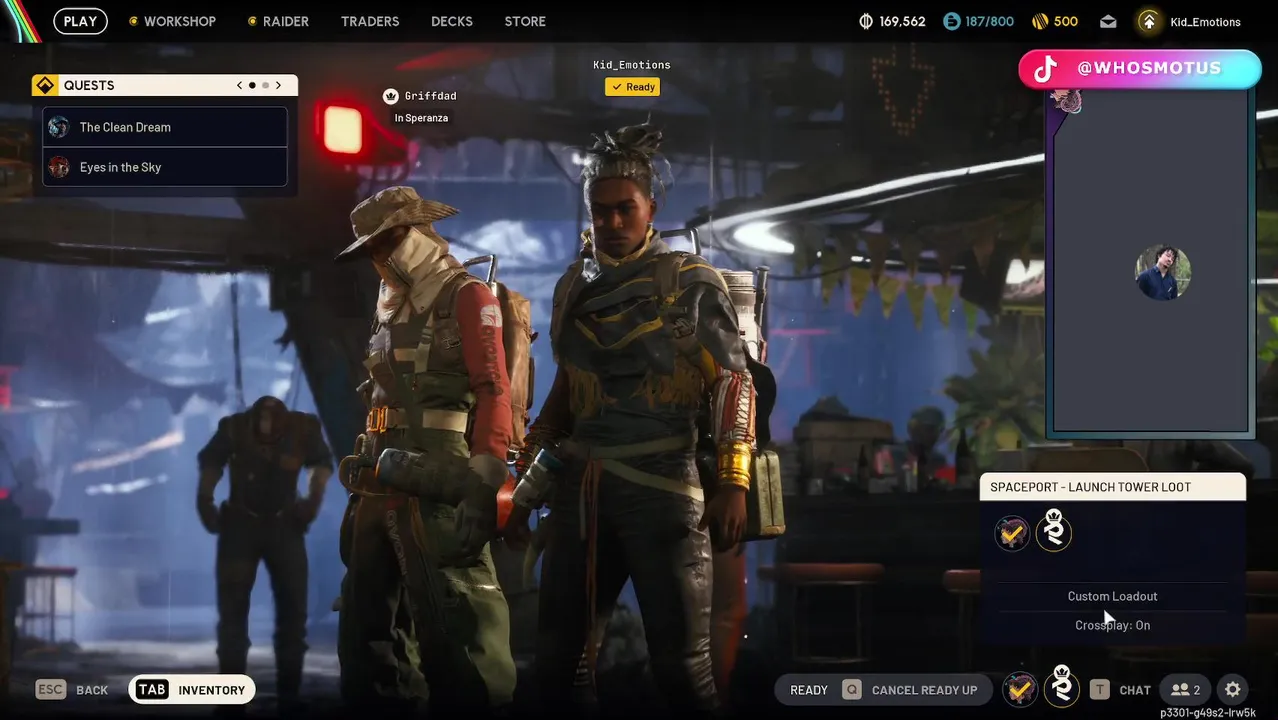The image size is (1278, 720).
Task: Click CANCEL READY UP button
Action: [924, 690]
